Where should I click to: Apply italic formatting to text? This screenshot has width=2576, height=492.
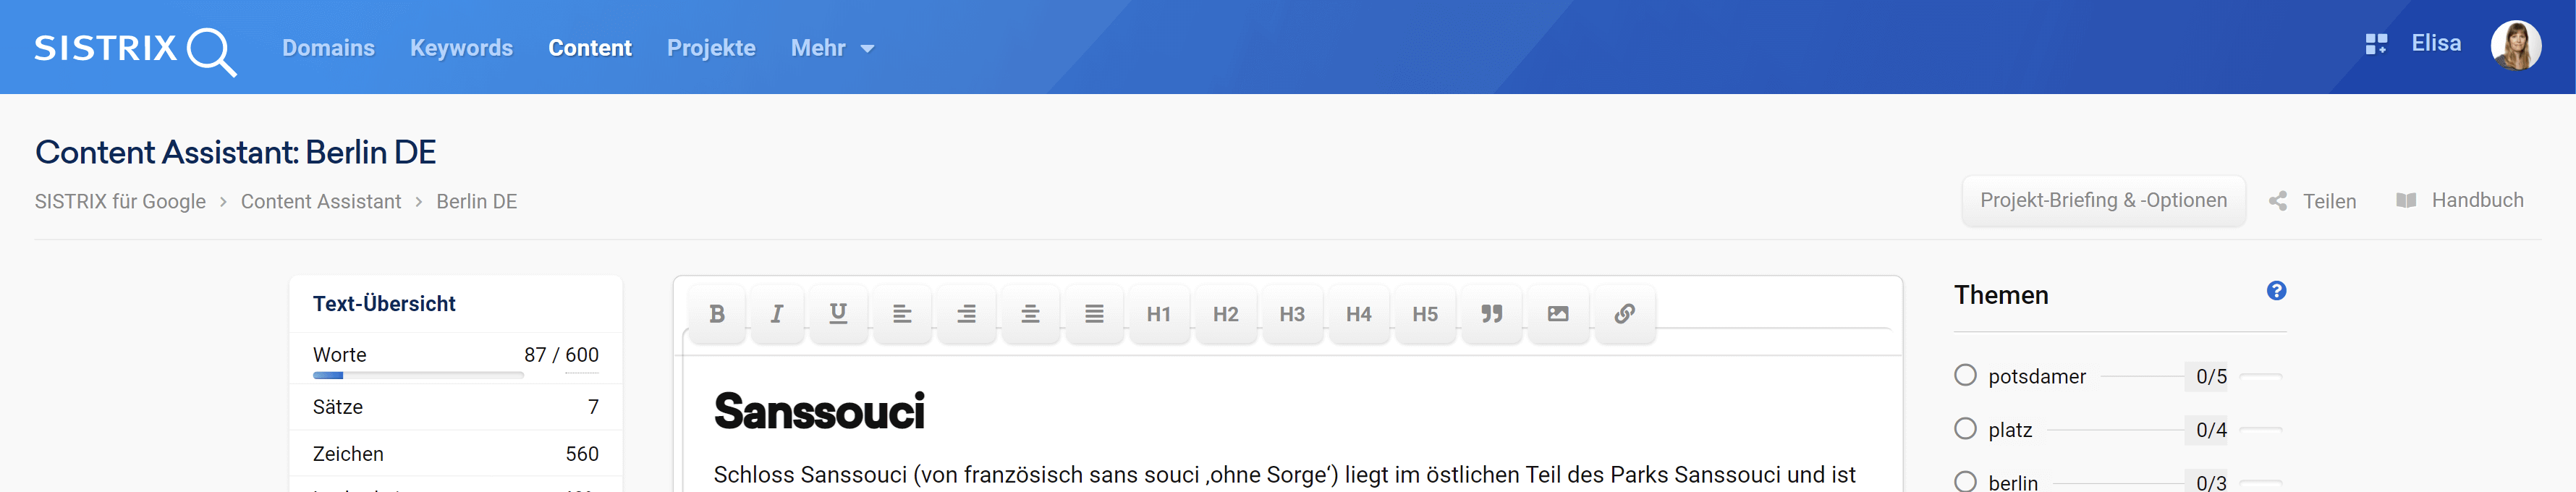pyautogui.click(x=777, y=314)
